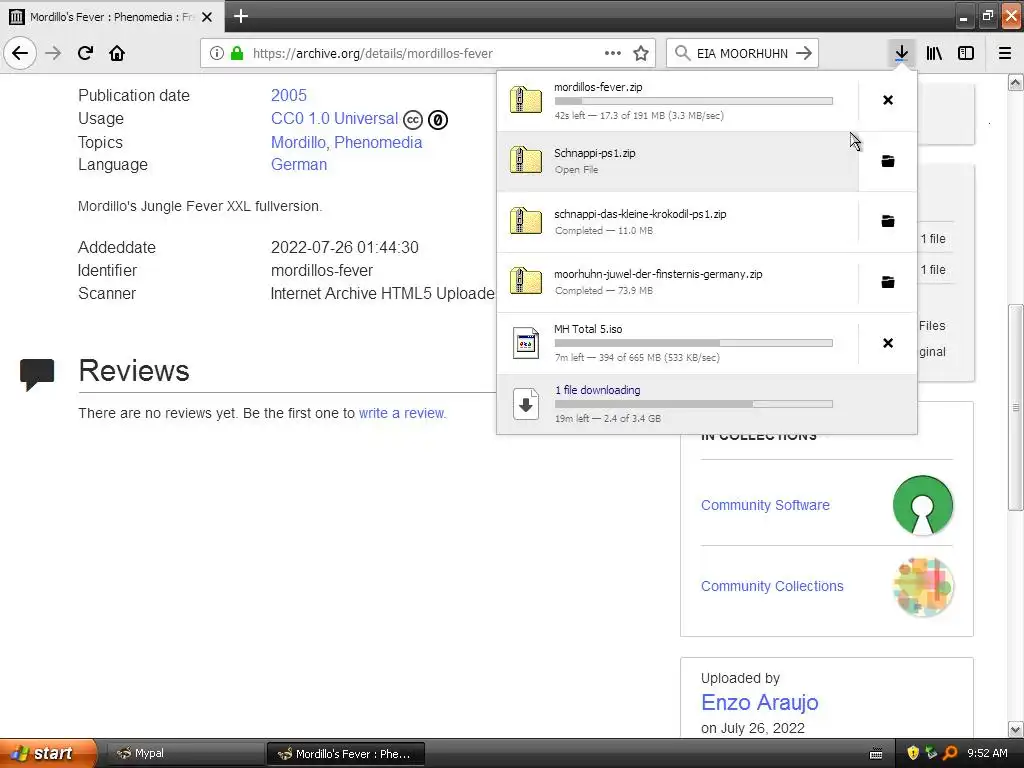Open the CC0 1.0 Universal license link
Screen dimensions: 1024x768
(x=334, y=119)
